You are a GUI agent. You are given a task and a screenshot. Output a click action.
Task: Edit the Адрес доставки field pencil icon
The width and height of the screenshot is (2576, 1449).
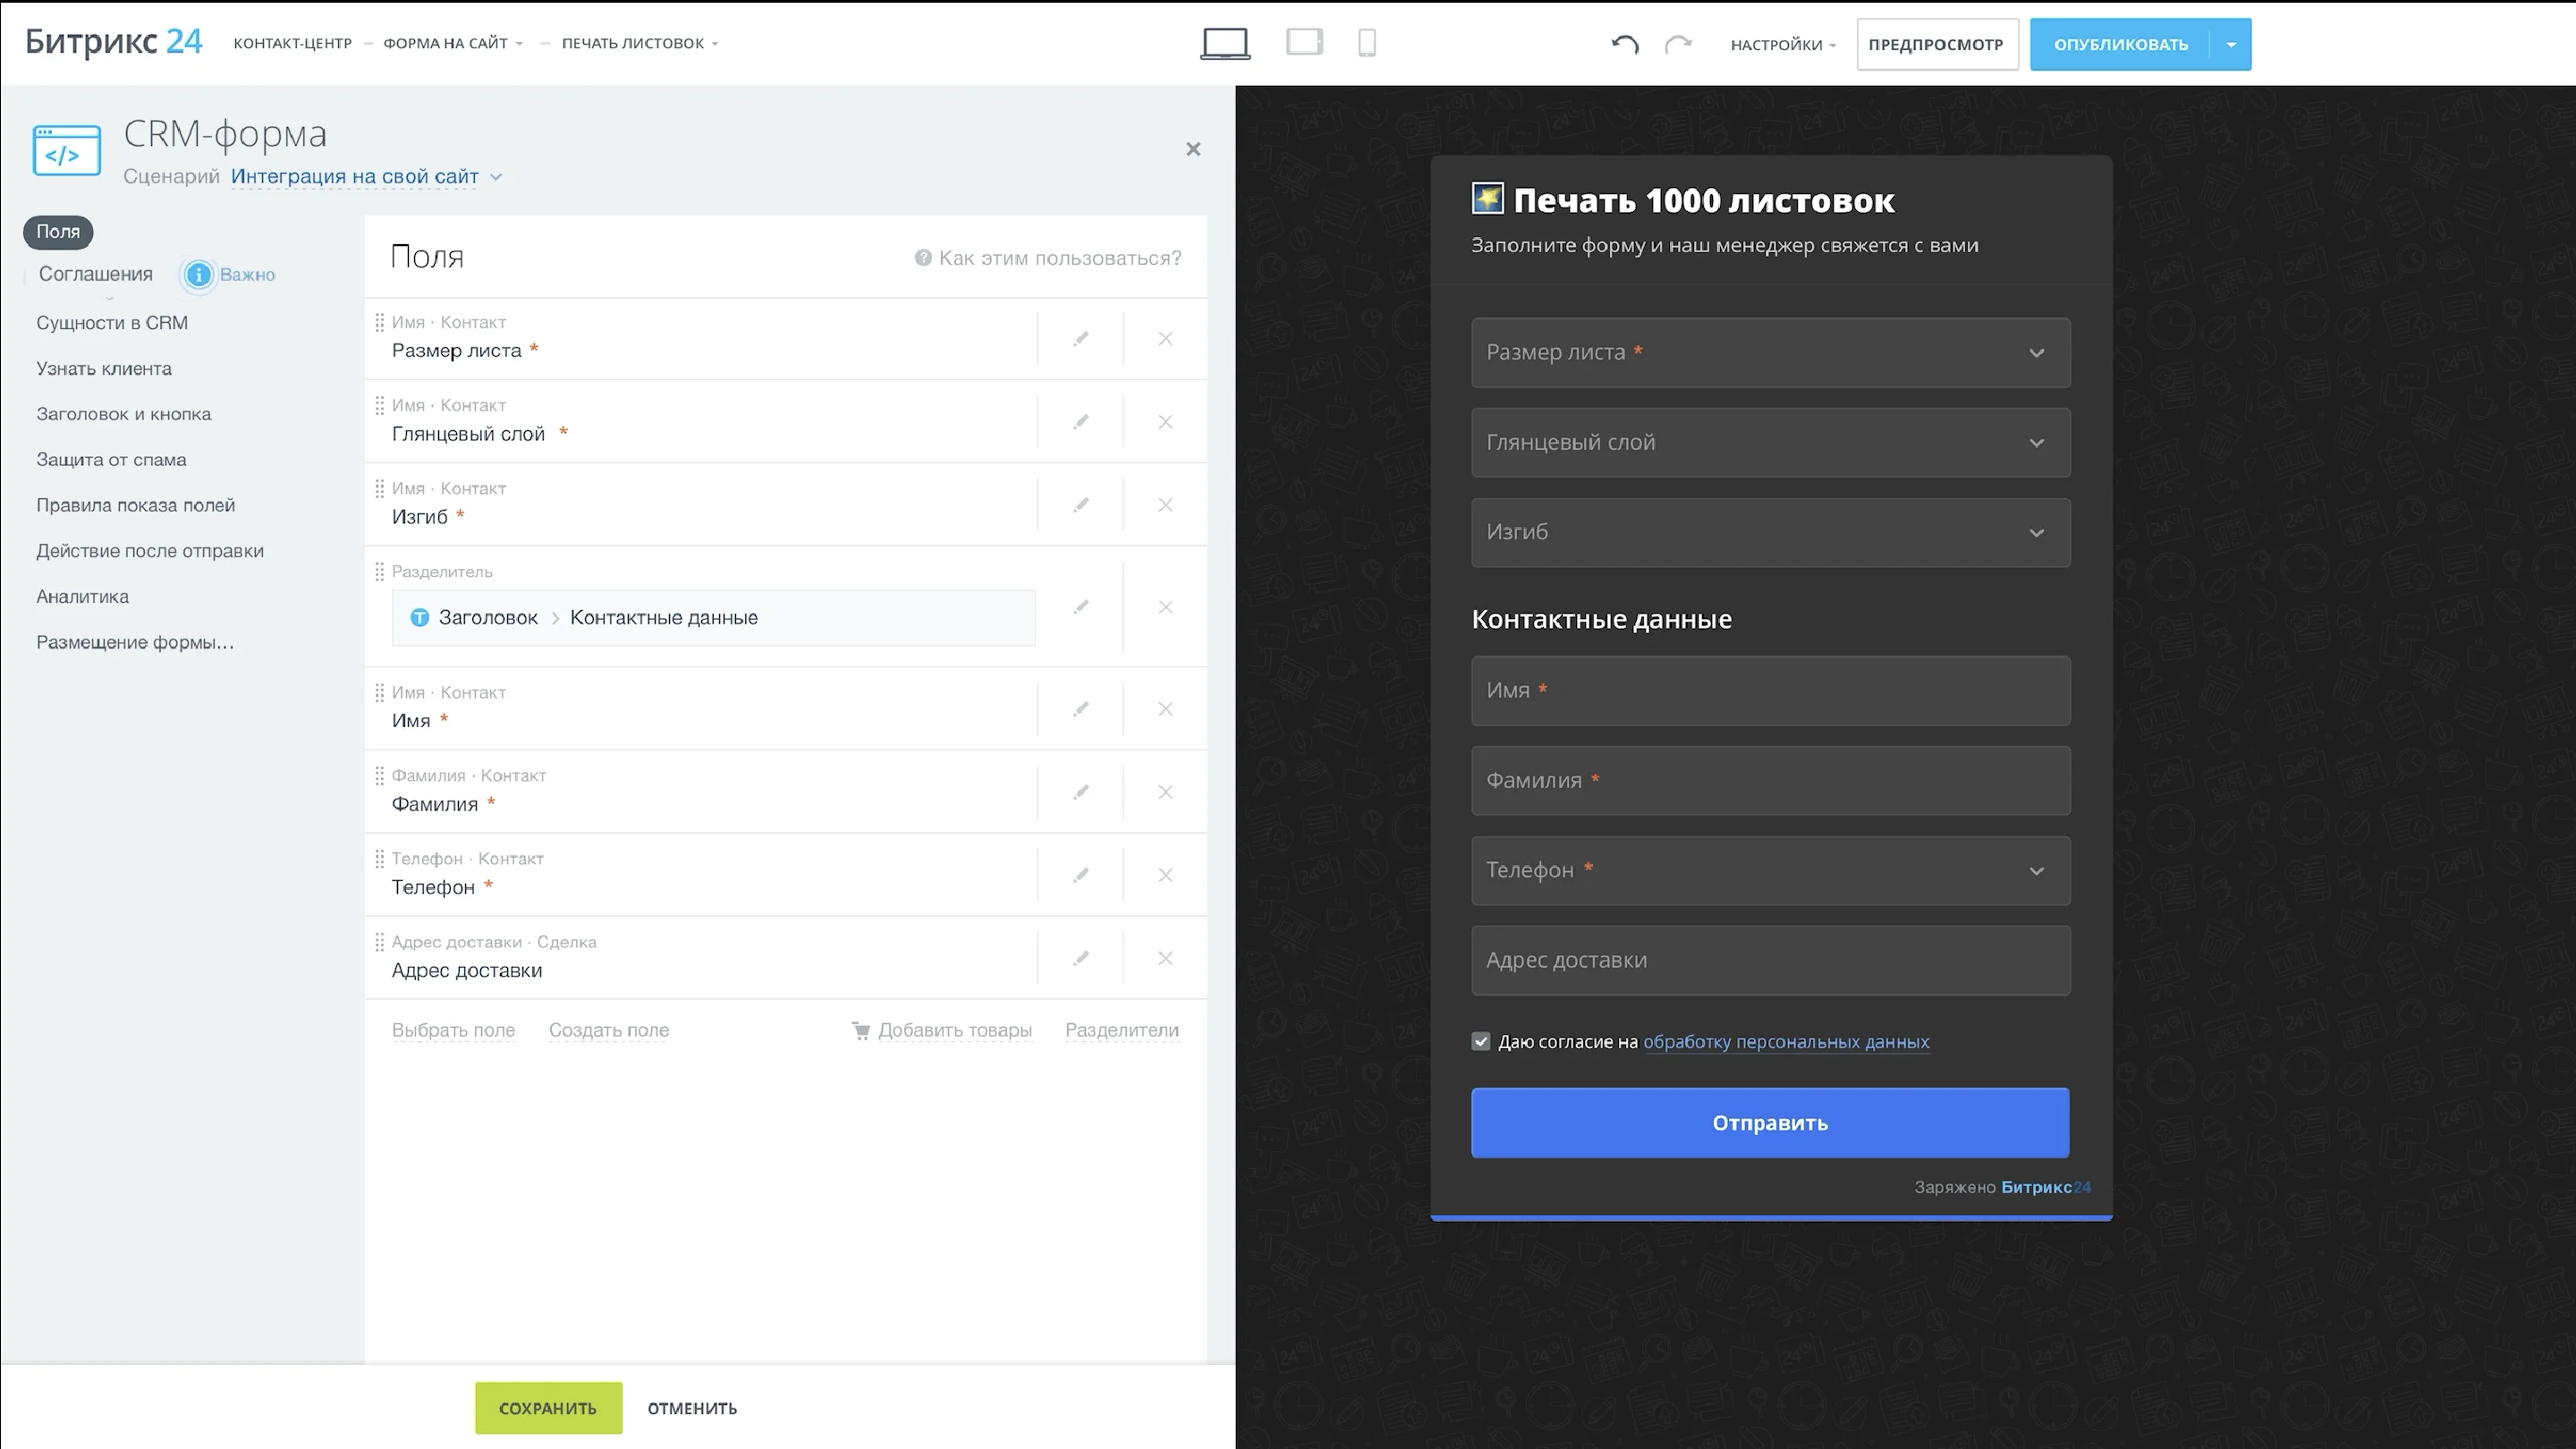coord(1081,958)
